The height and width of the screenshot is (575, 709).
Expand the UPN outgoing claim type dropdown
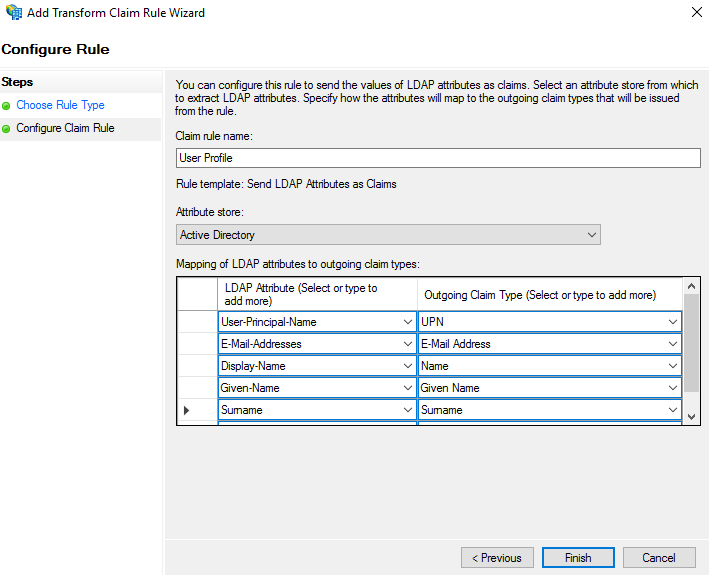(x=672, y=322)
